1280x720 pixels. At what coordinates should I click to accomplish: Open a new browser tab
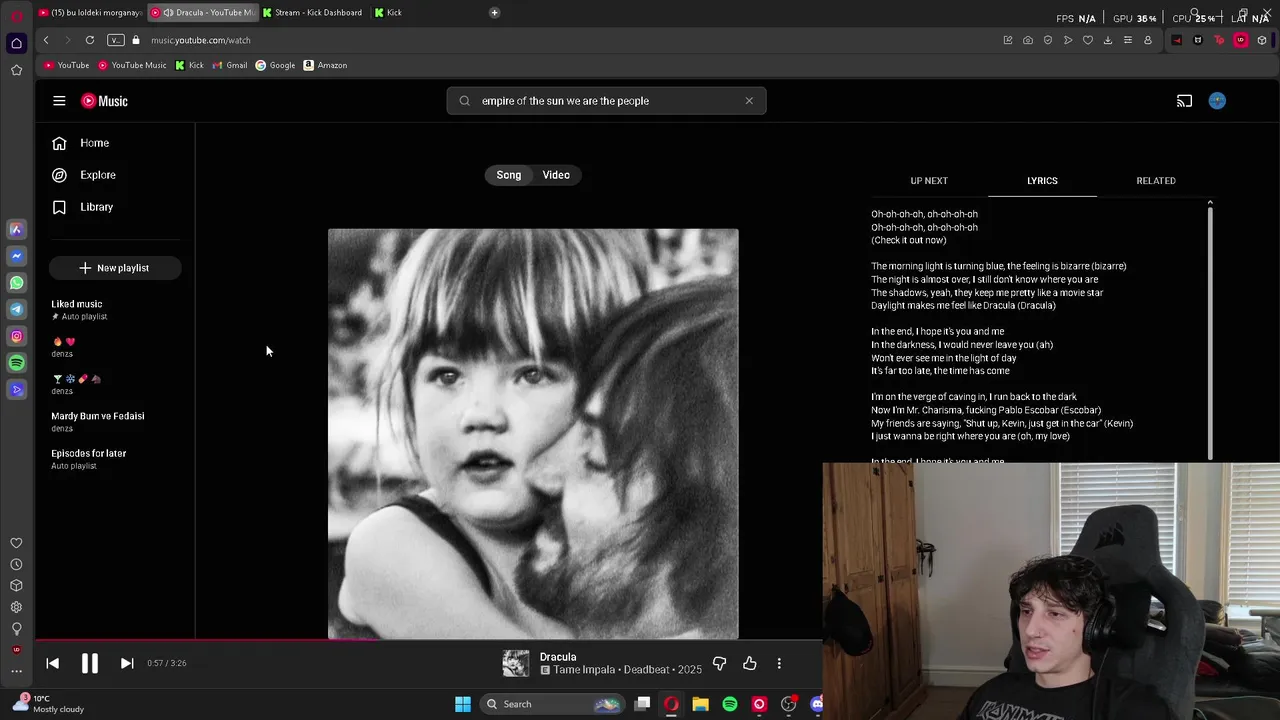point(494,13)
